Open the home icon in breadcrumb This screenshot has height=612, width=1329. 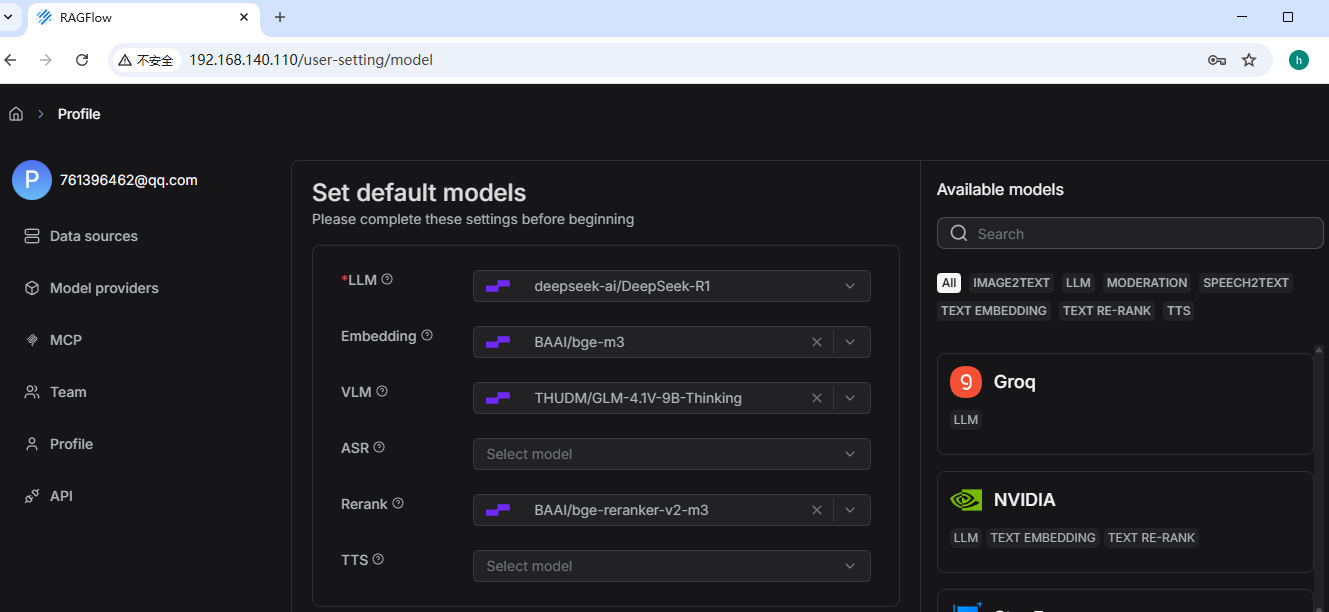point(16,114)
